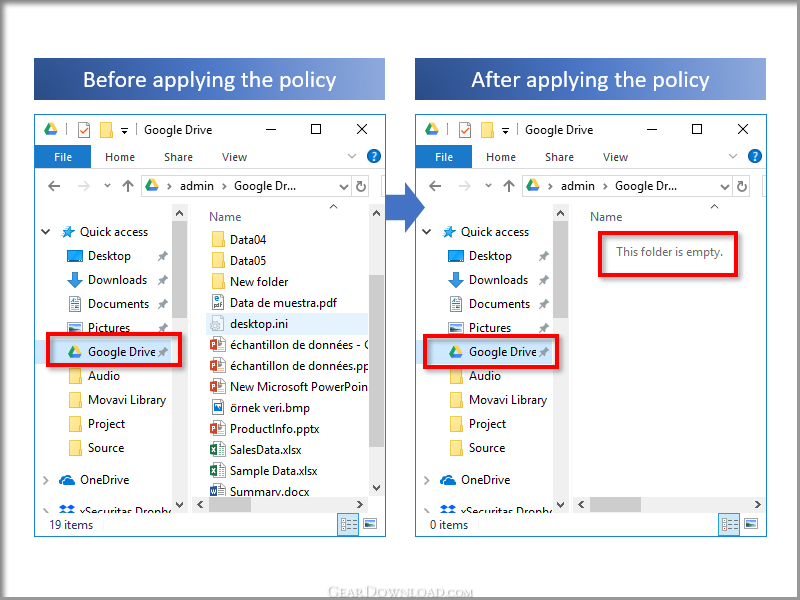The image size is (800, 600).
Task: Open recent locations dropdown in left window
Action: [107, 186]
